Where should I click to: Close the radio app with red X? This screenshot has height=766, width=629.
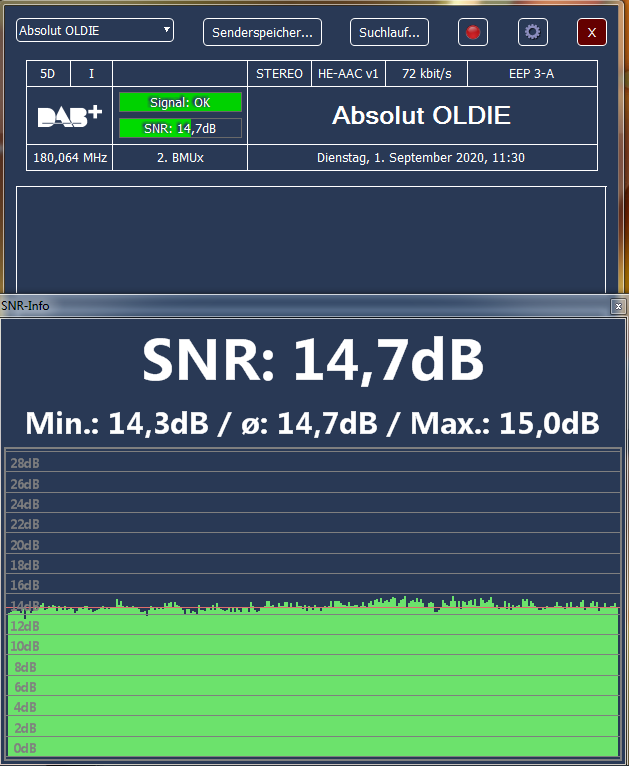pos(591,32)
